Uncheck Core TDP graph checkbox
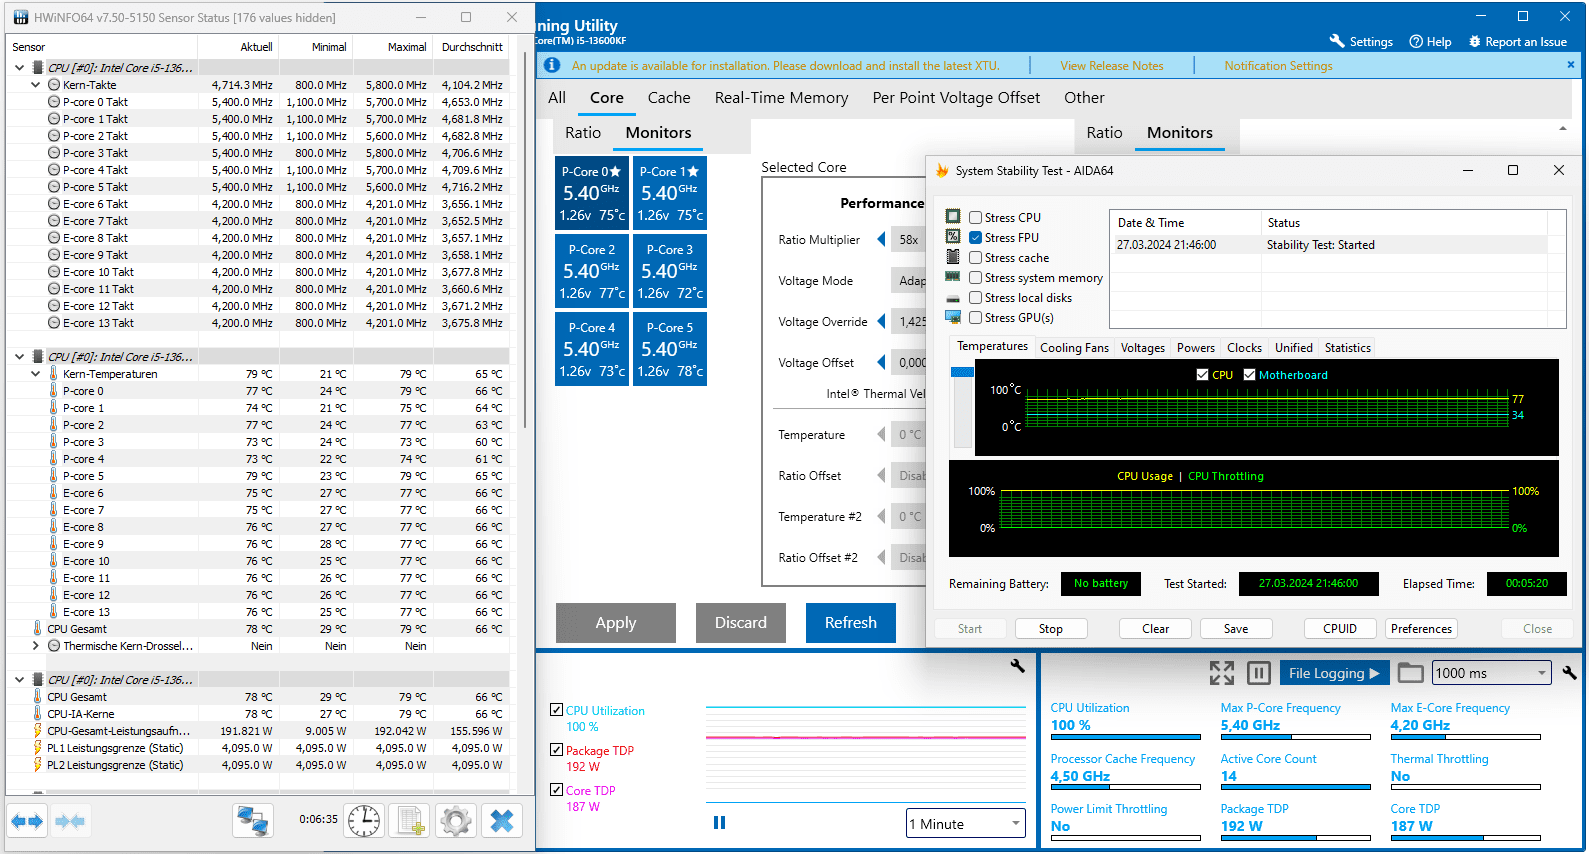The width and height of the screenshot is (1589, 854). [x=556, y=789]
